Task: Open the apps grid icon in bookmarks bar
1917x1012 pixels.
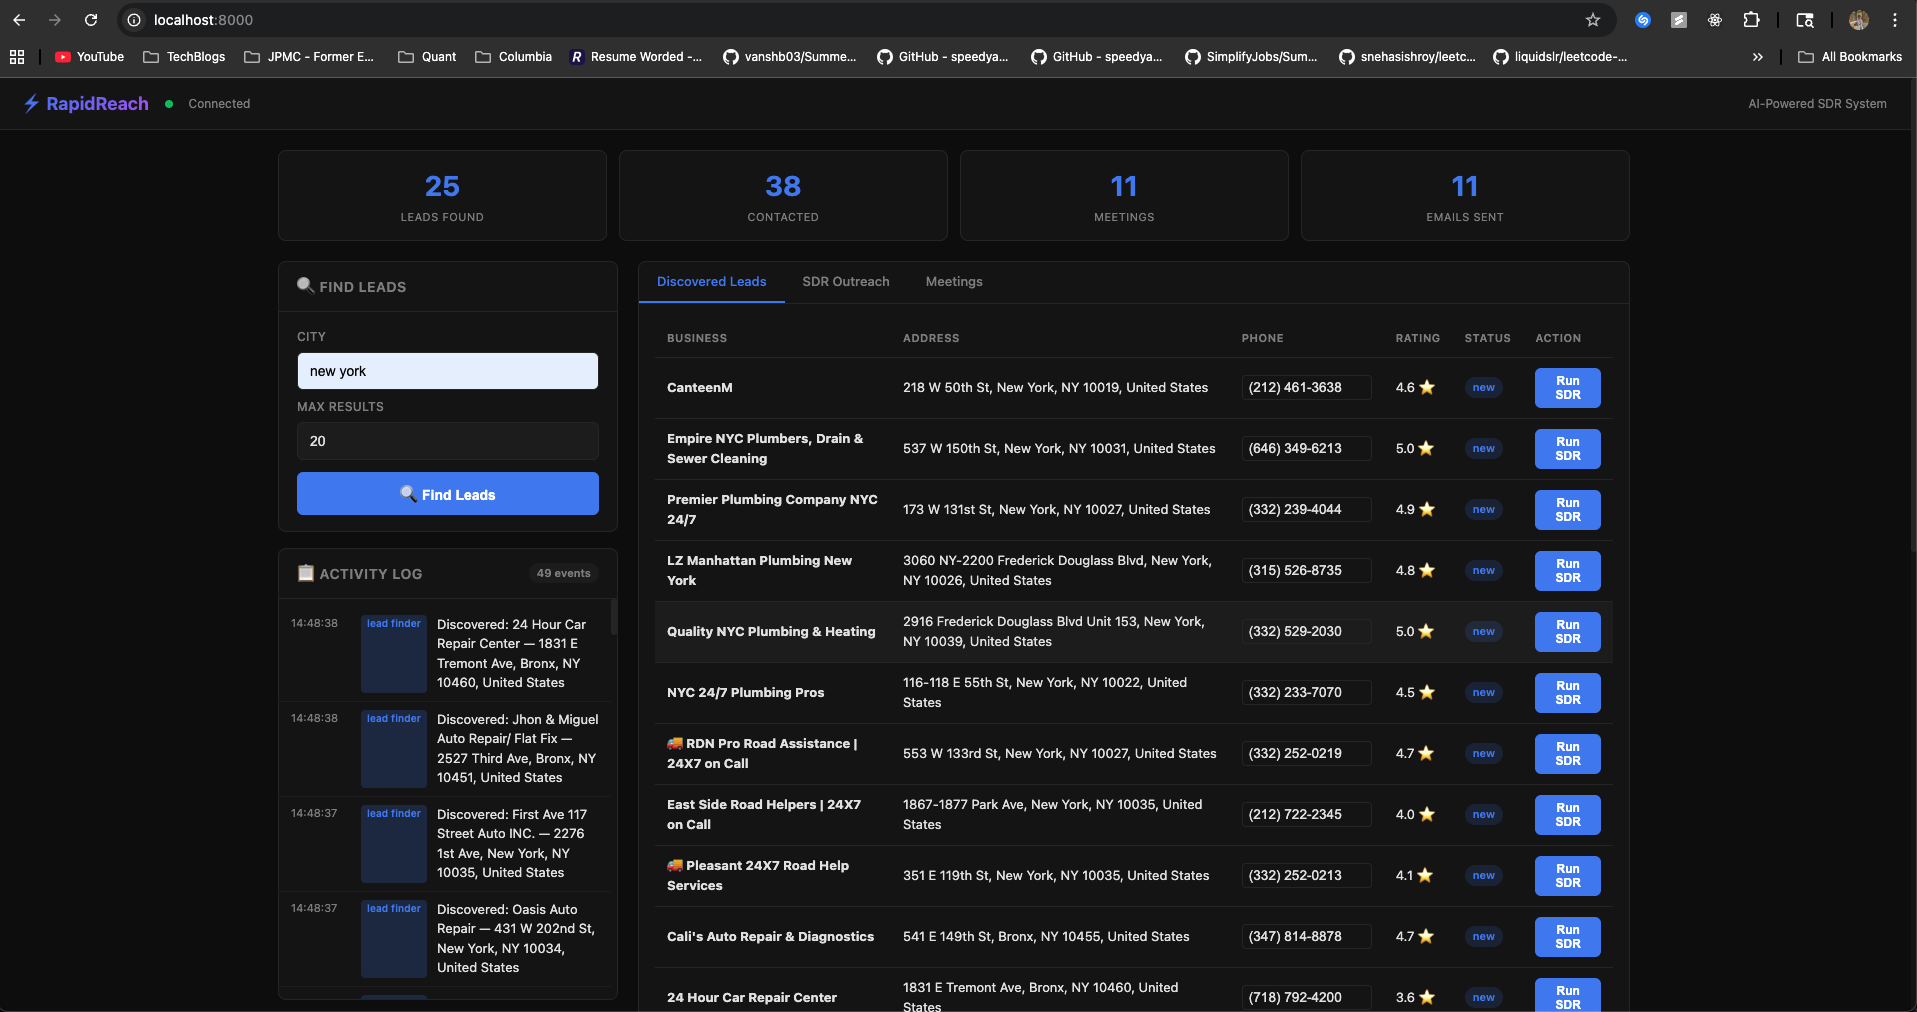Action: pos(17,57)
